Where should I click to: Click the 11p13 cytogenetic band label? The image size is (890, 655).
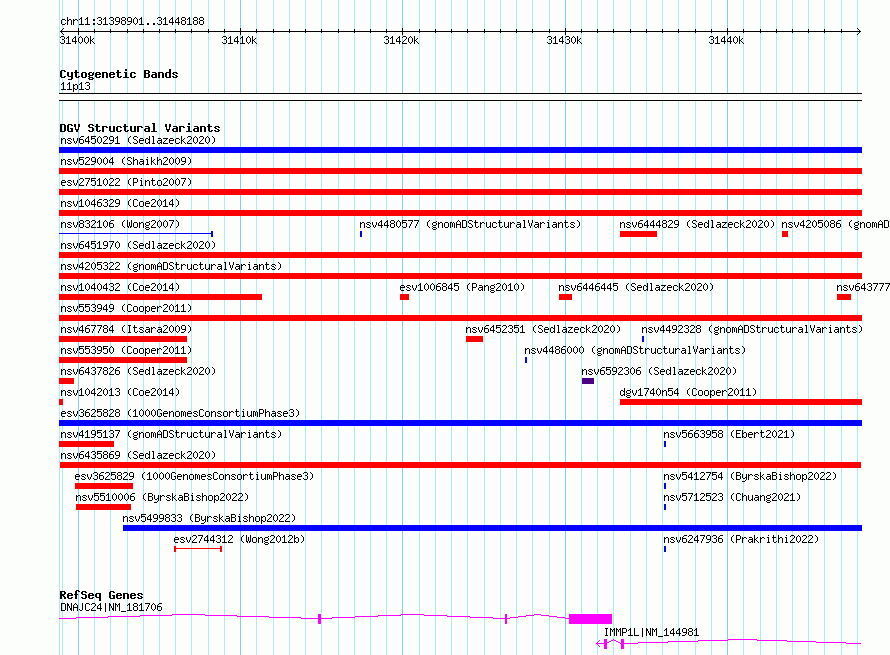[75, 86]
